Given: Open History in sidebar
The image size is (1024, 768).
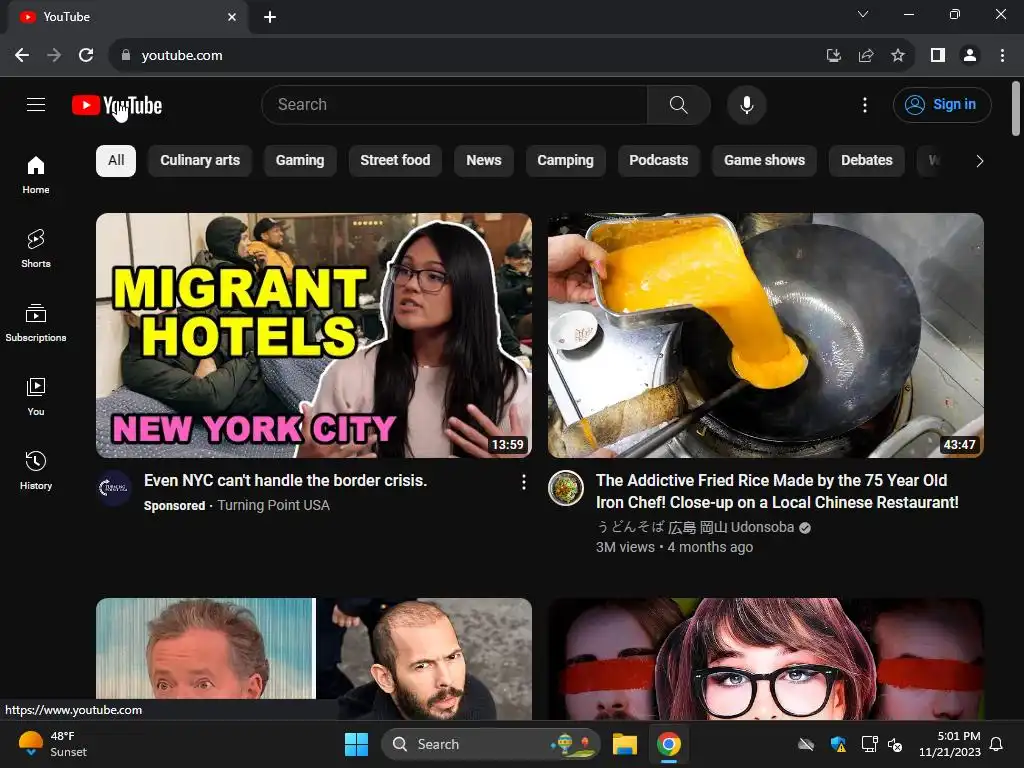Looking at the screenshot, I should pos(36,470).
